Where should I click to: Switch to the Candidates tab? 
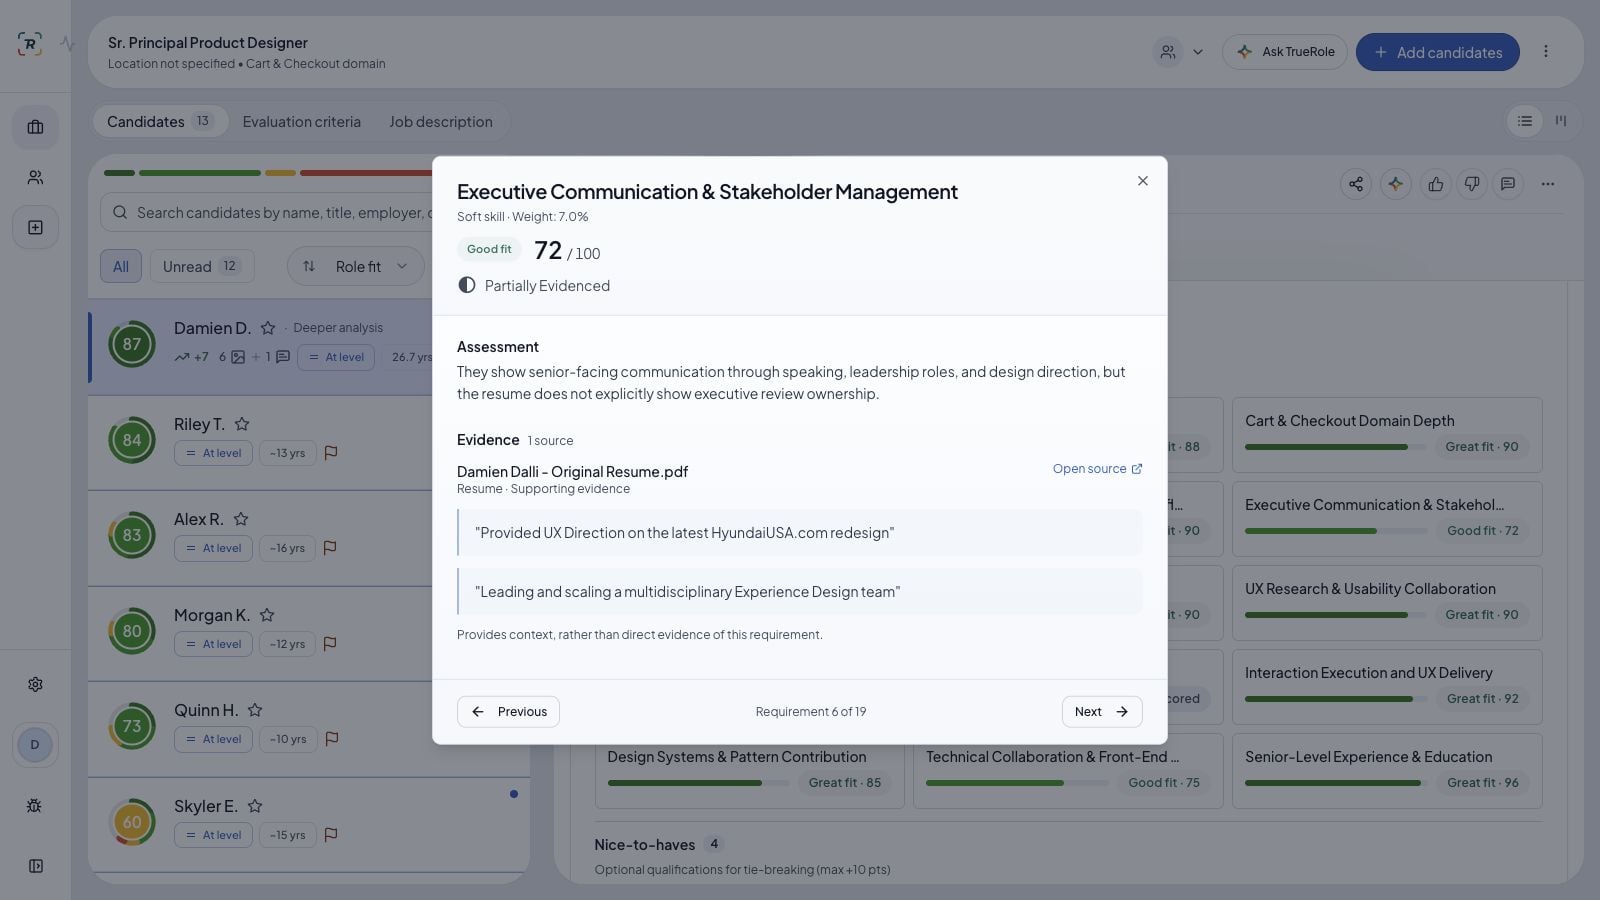[x=159, y=121]
